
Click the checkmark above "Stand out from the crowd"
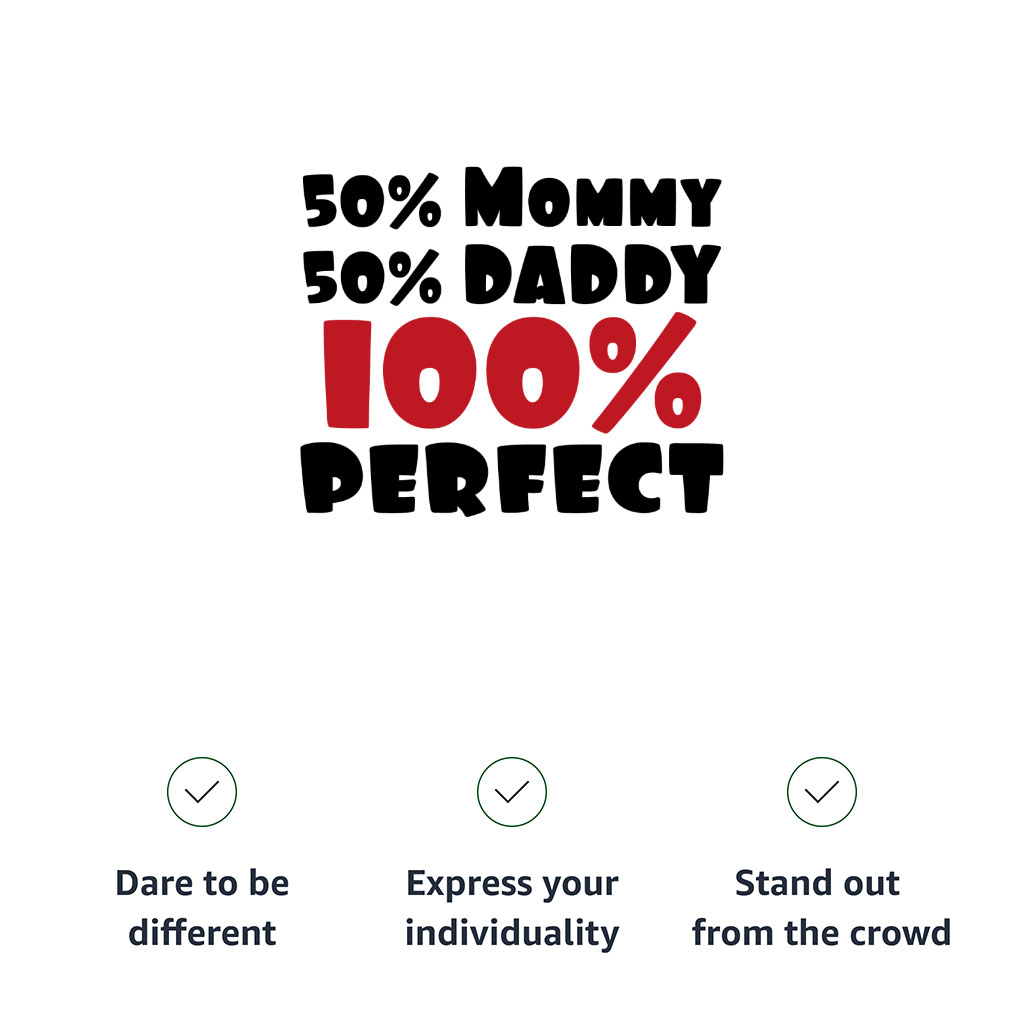click(x=822, y=792)
